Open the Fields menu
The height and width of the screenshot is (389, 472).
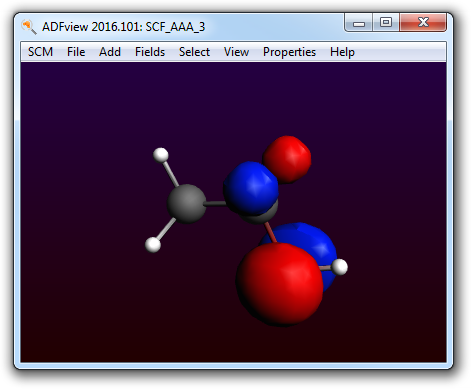point(150,52)
